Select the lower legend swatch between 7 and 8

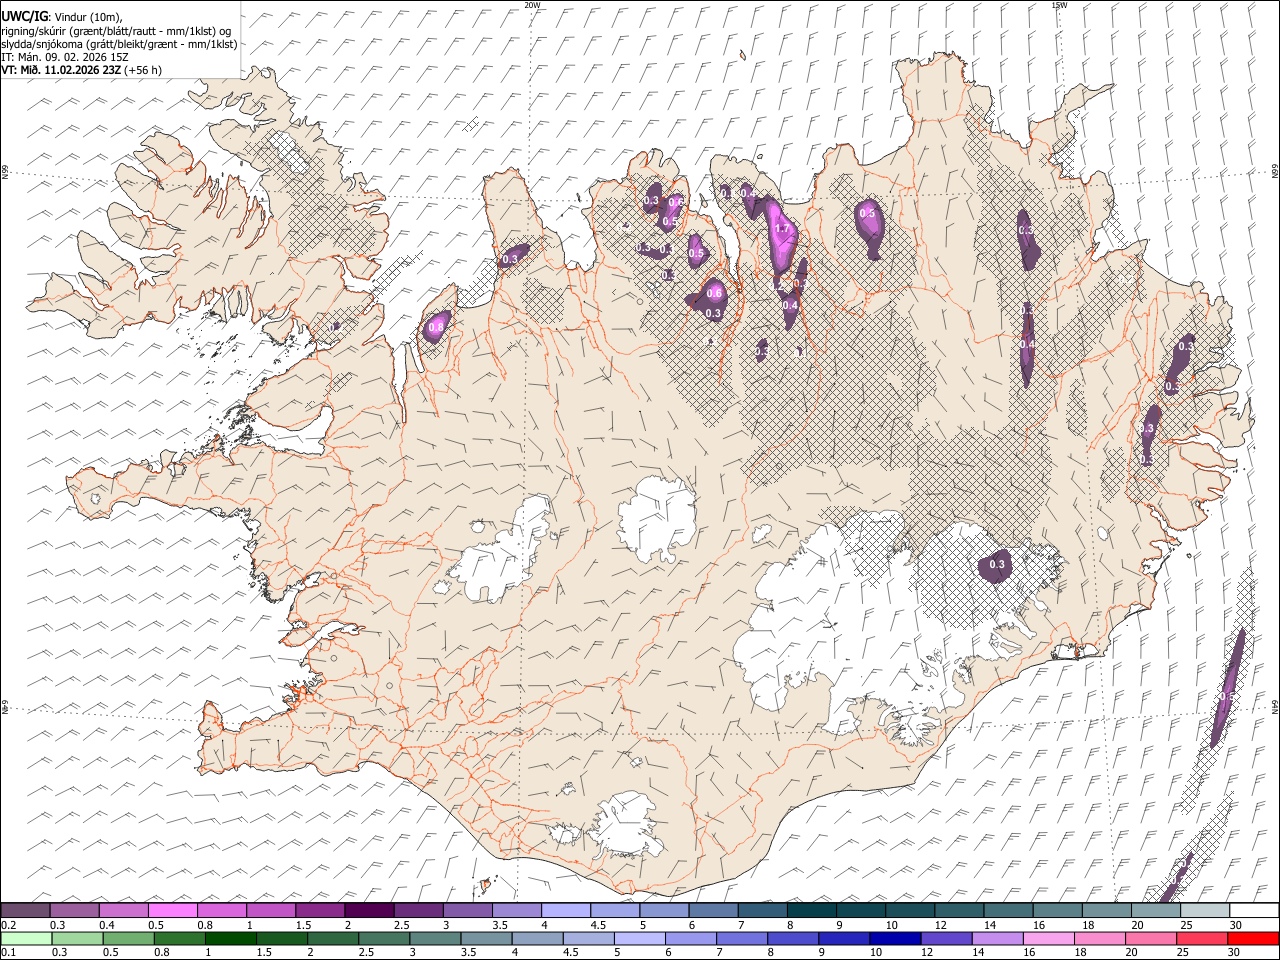[x=743, y=938]
